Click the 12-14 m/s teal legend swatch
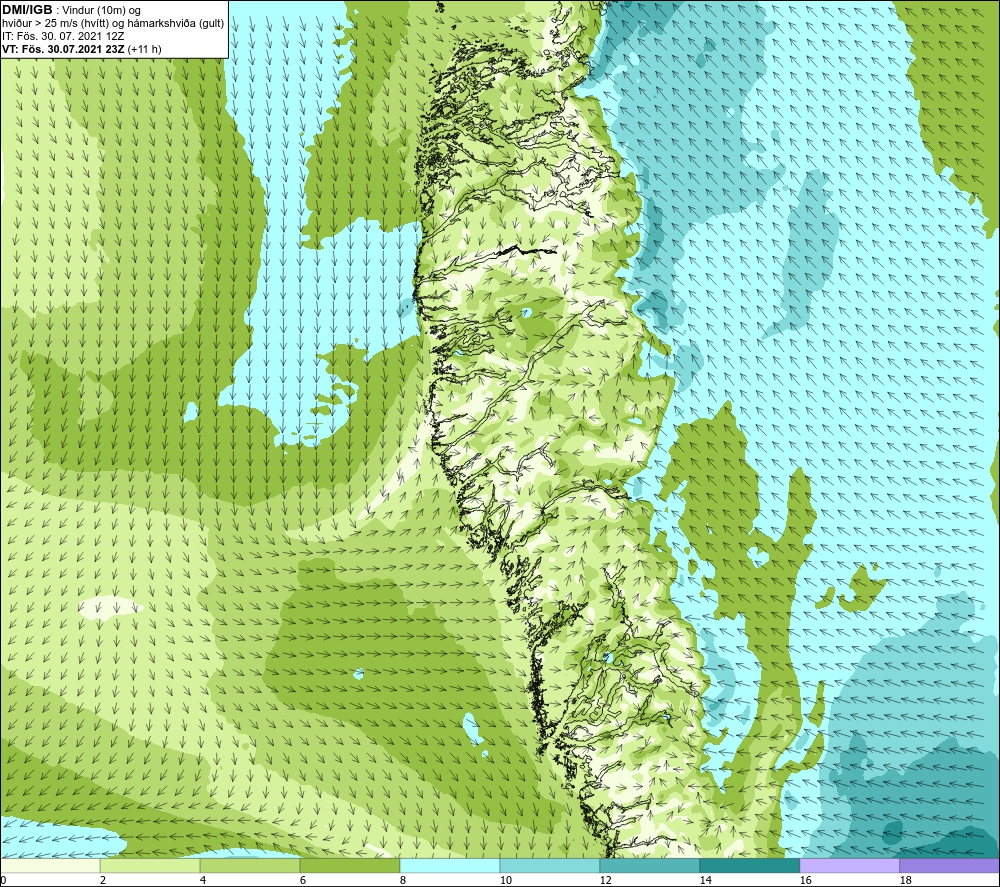The image size is (1000, 887). pyautogui.click(x=649, y=865)
